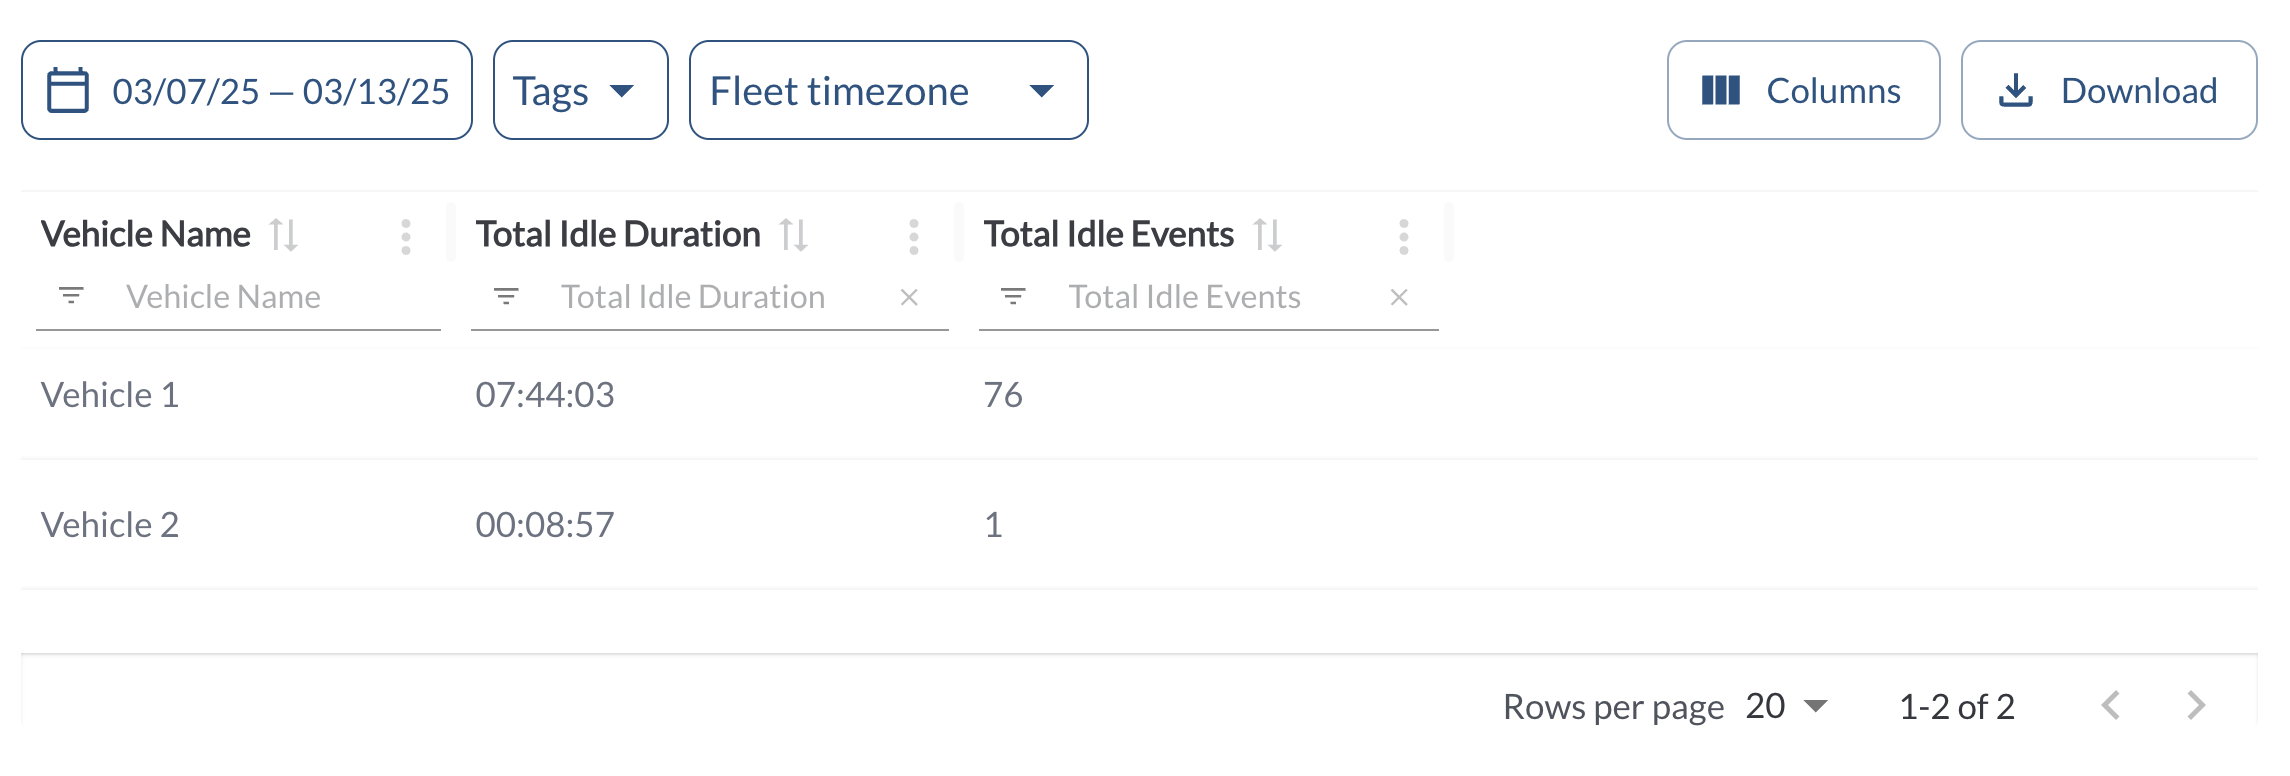2290x776 pixels.
Task: Sort by Total Idle Duration column
Action: tap(794, 235)
